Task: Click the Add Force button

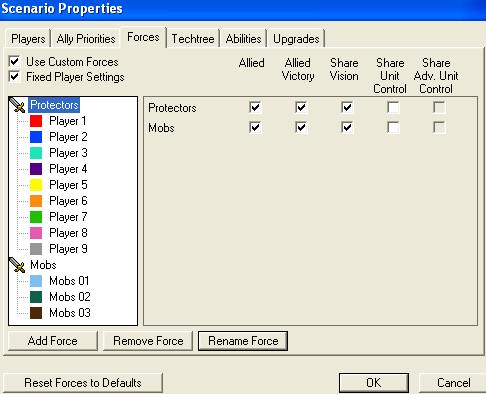Action: tap(53, 341)
